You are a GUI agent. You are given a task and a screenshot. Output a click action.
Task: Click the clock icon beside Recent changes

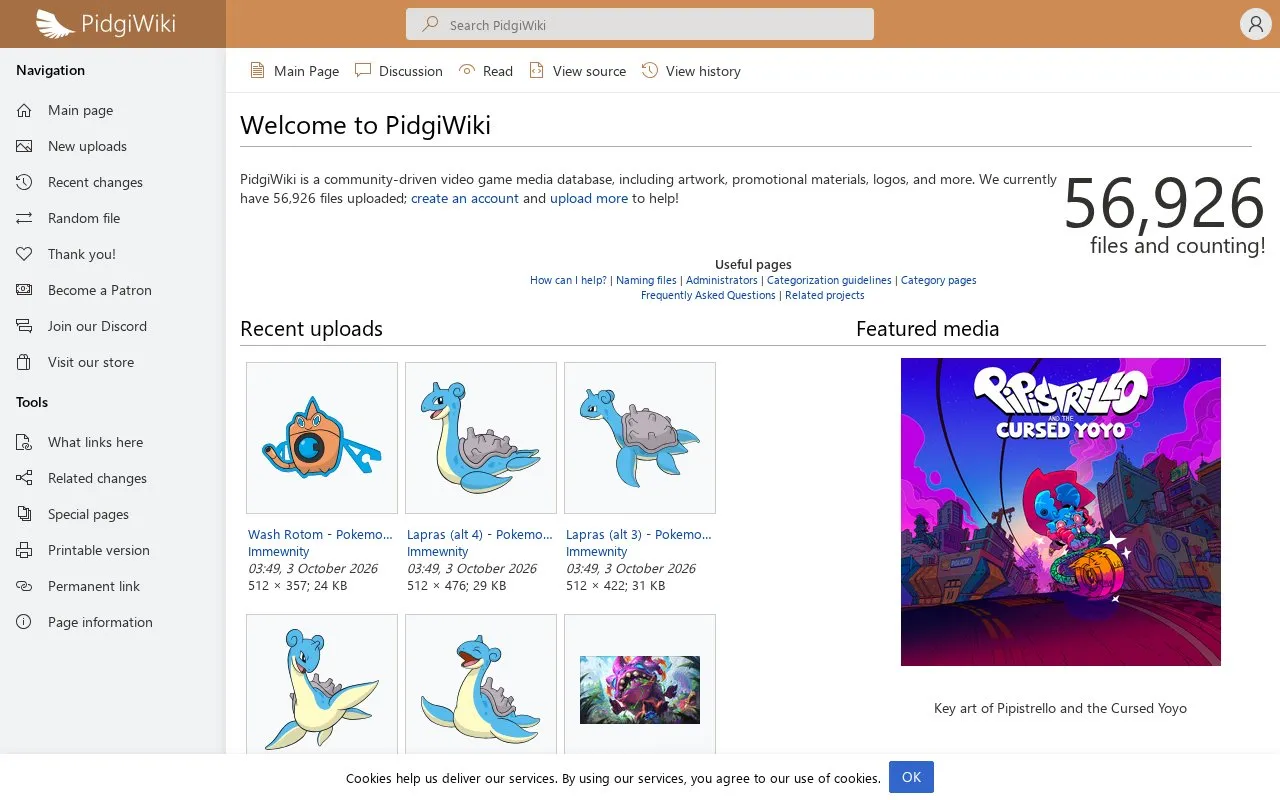(x=24, y=182)
